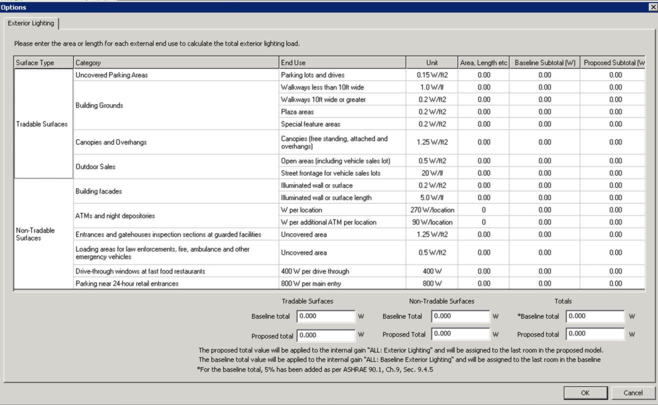Click Tradable Surfaces Proposed total field
Screen dimensions: 658x405
(326, 335)
